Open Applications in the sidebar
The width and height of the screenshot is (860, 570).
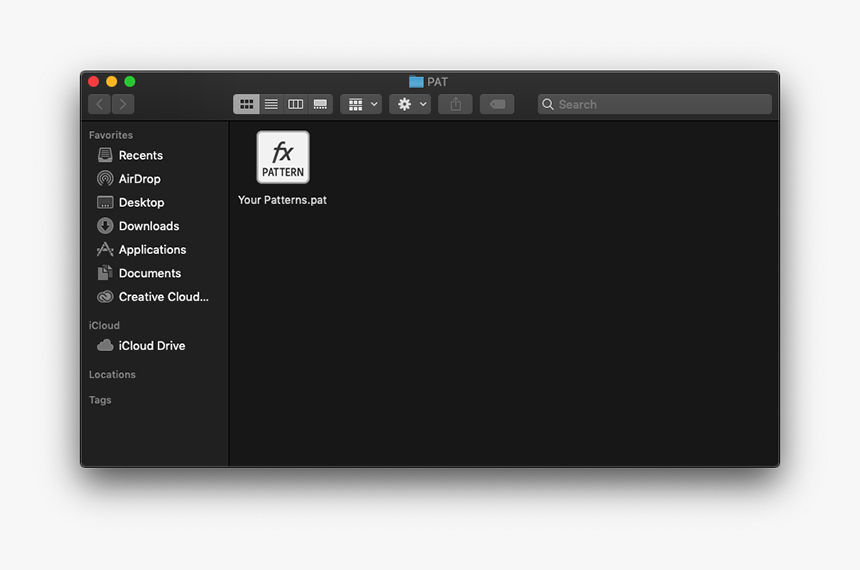point(154,250)
